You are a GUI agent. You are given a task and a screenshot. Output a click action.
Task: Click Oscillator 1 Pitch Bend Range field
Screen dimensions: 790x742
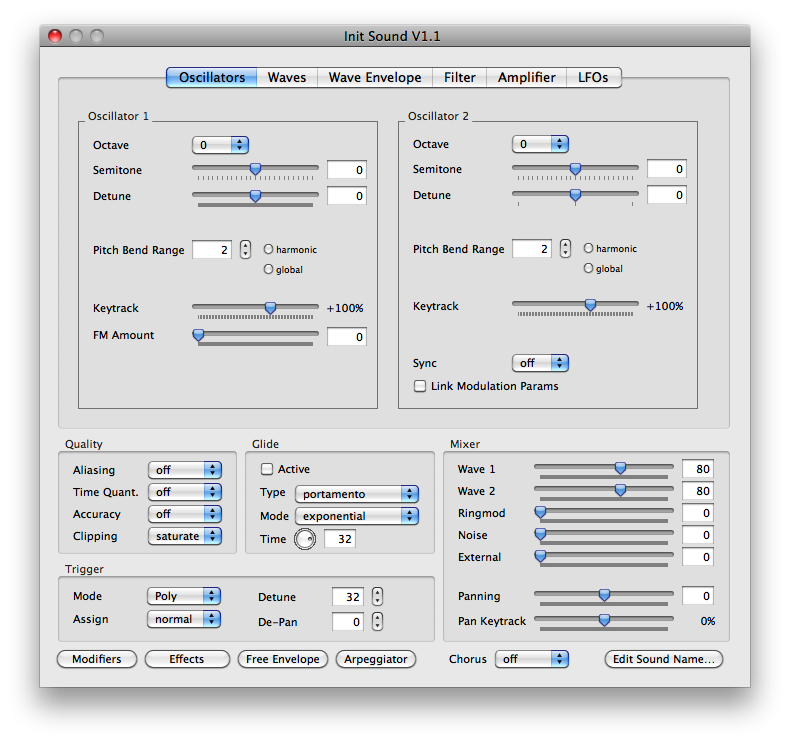[212, 250]
